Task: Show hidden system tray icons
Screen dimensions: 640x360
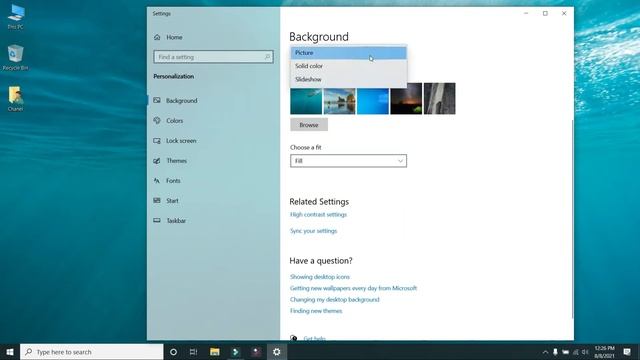Action: (545, 352)
